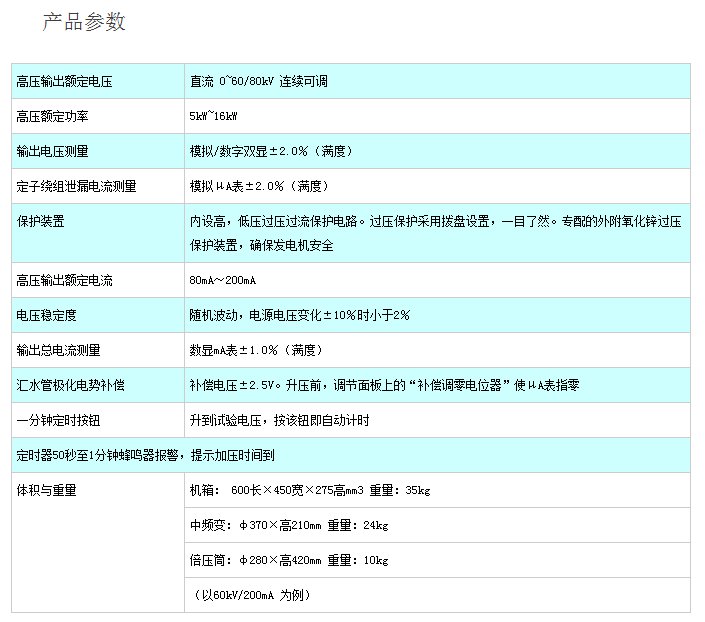
Task: Select the 数显mA表±1.0% value text
Action: click(255, 350)
